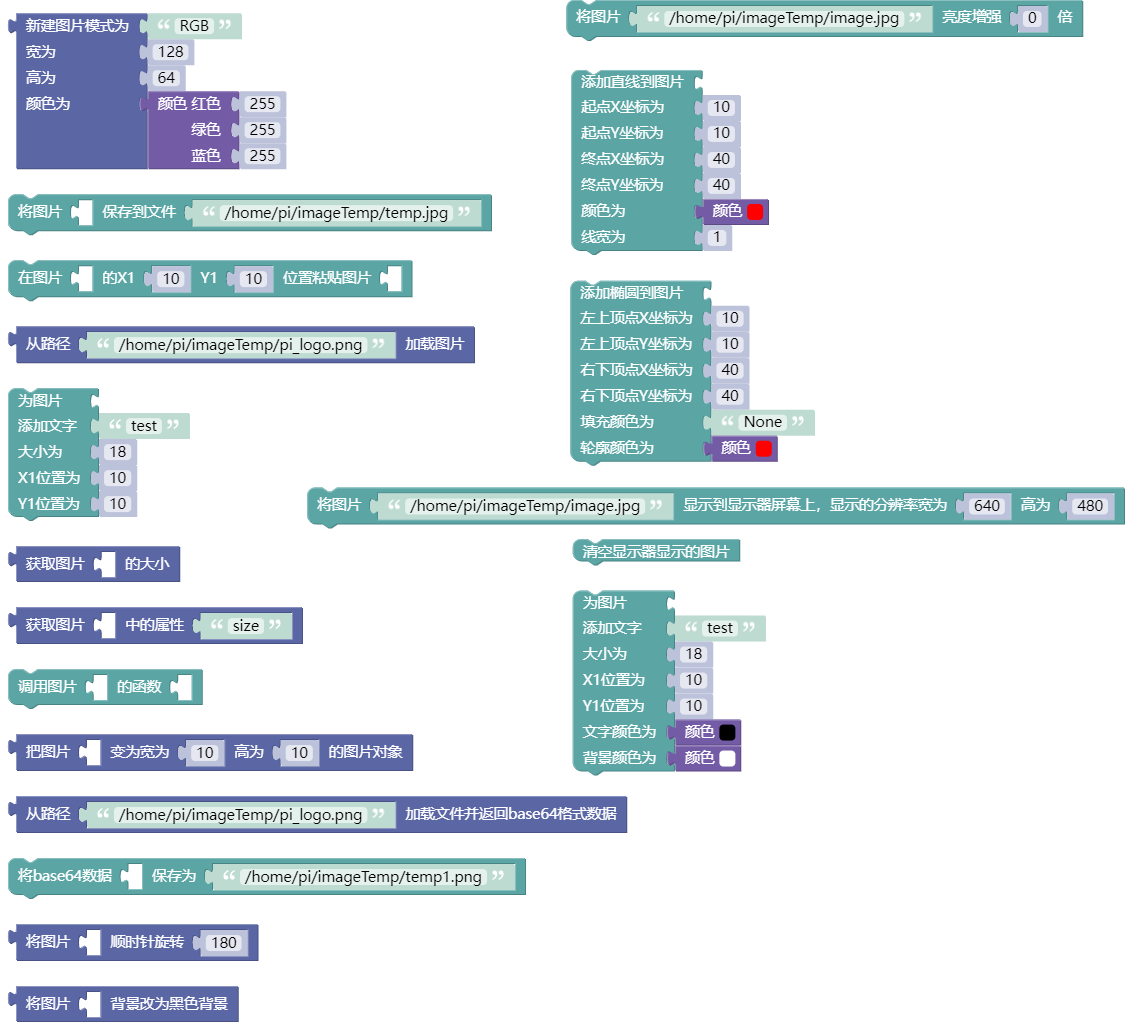Edit the ellipse top-left X (左上顶点X坐标为) value
Screen dimensions: 1125x1022
click(x=730, y=318)
